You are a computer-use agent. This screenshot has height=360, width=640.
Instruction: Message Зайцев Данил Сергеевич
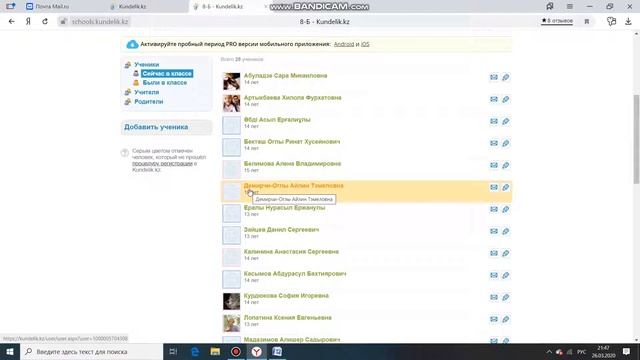coord(493,231)
